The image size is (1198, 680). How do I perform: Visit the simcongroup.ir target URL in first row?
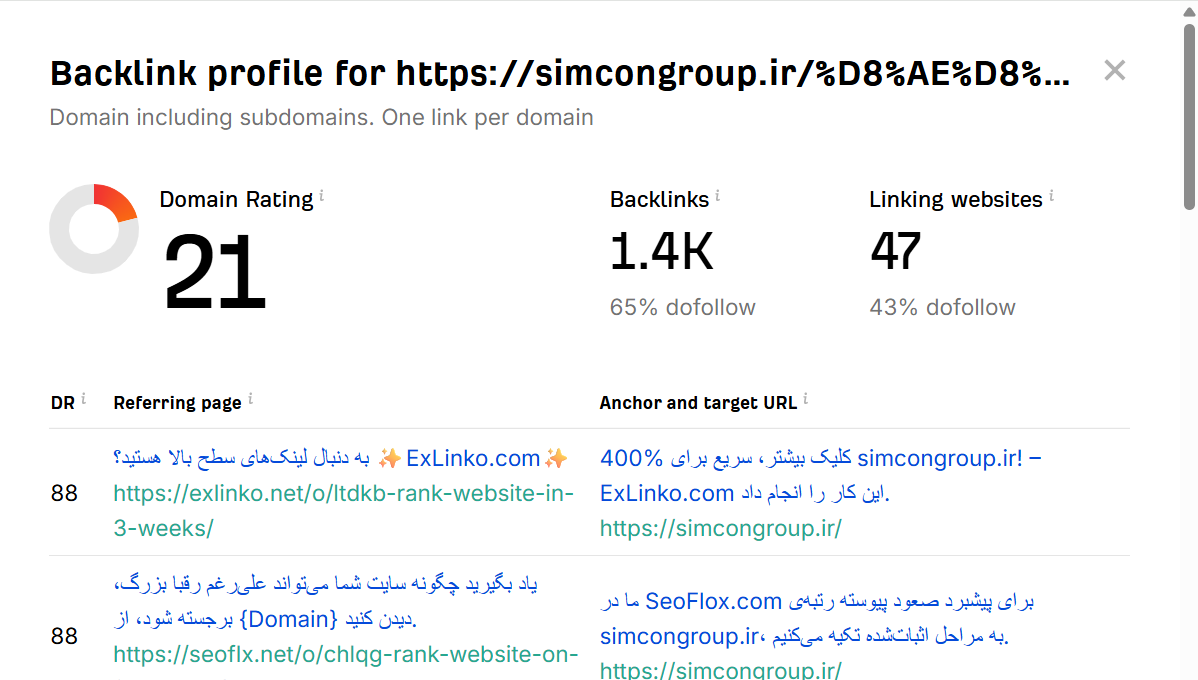[721, 528]
